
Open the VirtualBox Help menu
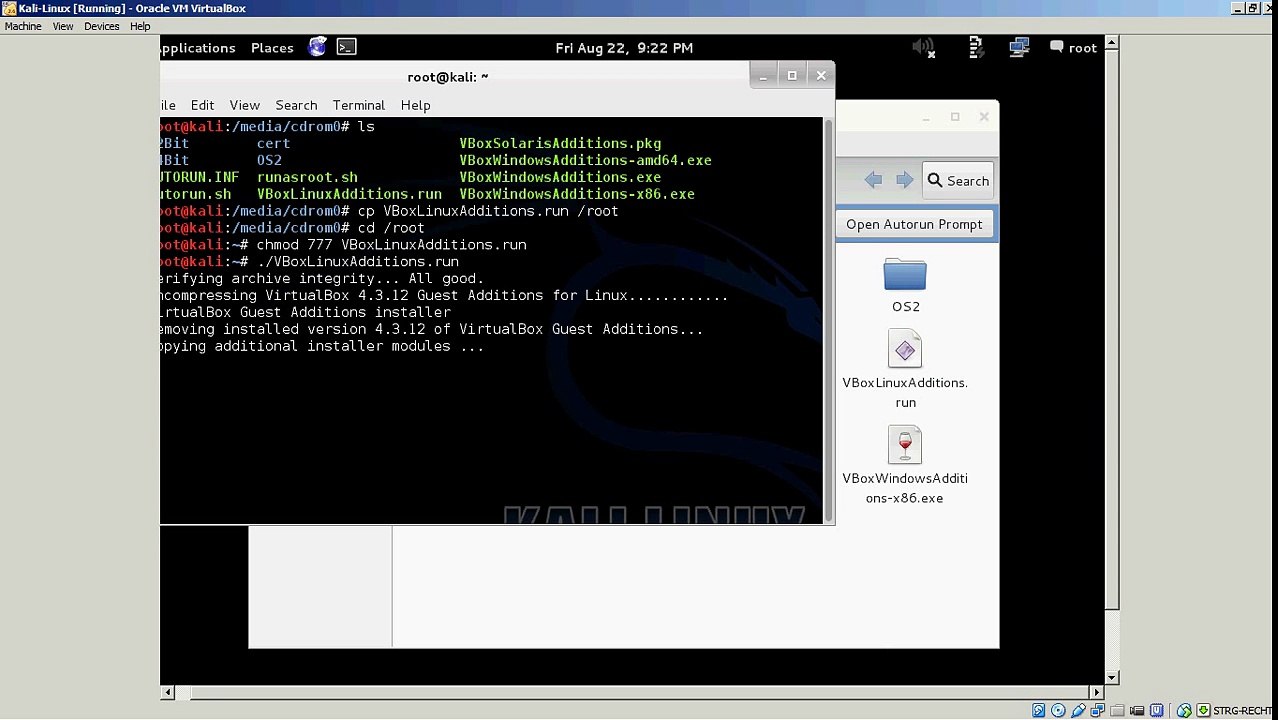point(140,26)
